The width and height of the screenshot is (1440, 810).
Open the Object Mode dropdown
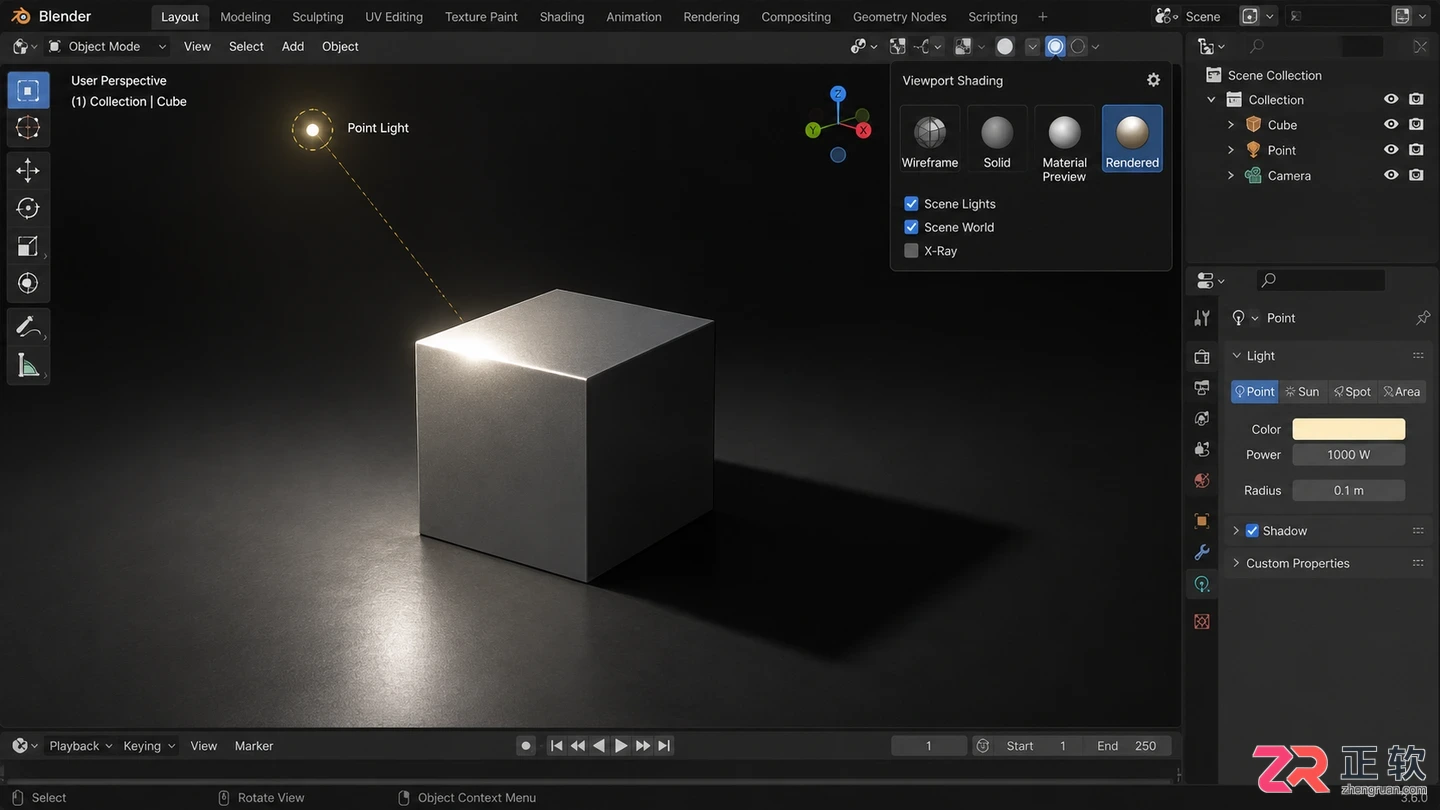click(107, 46)
